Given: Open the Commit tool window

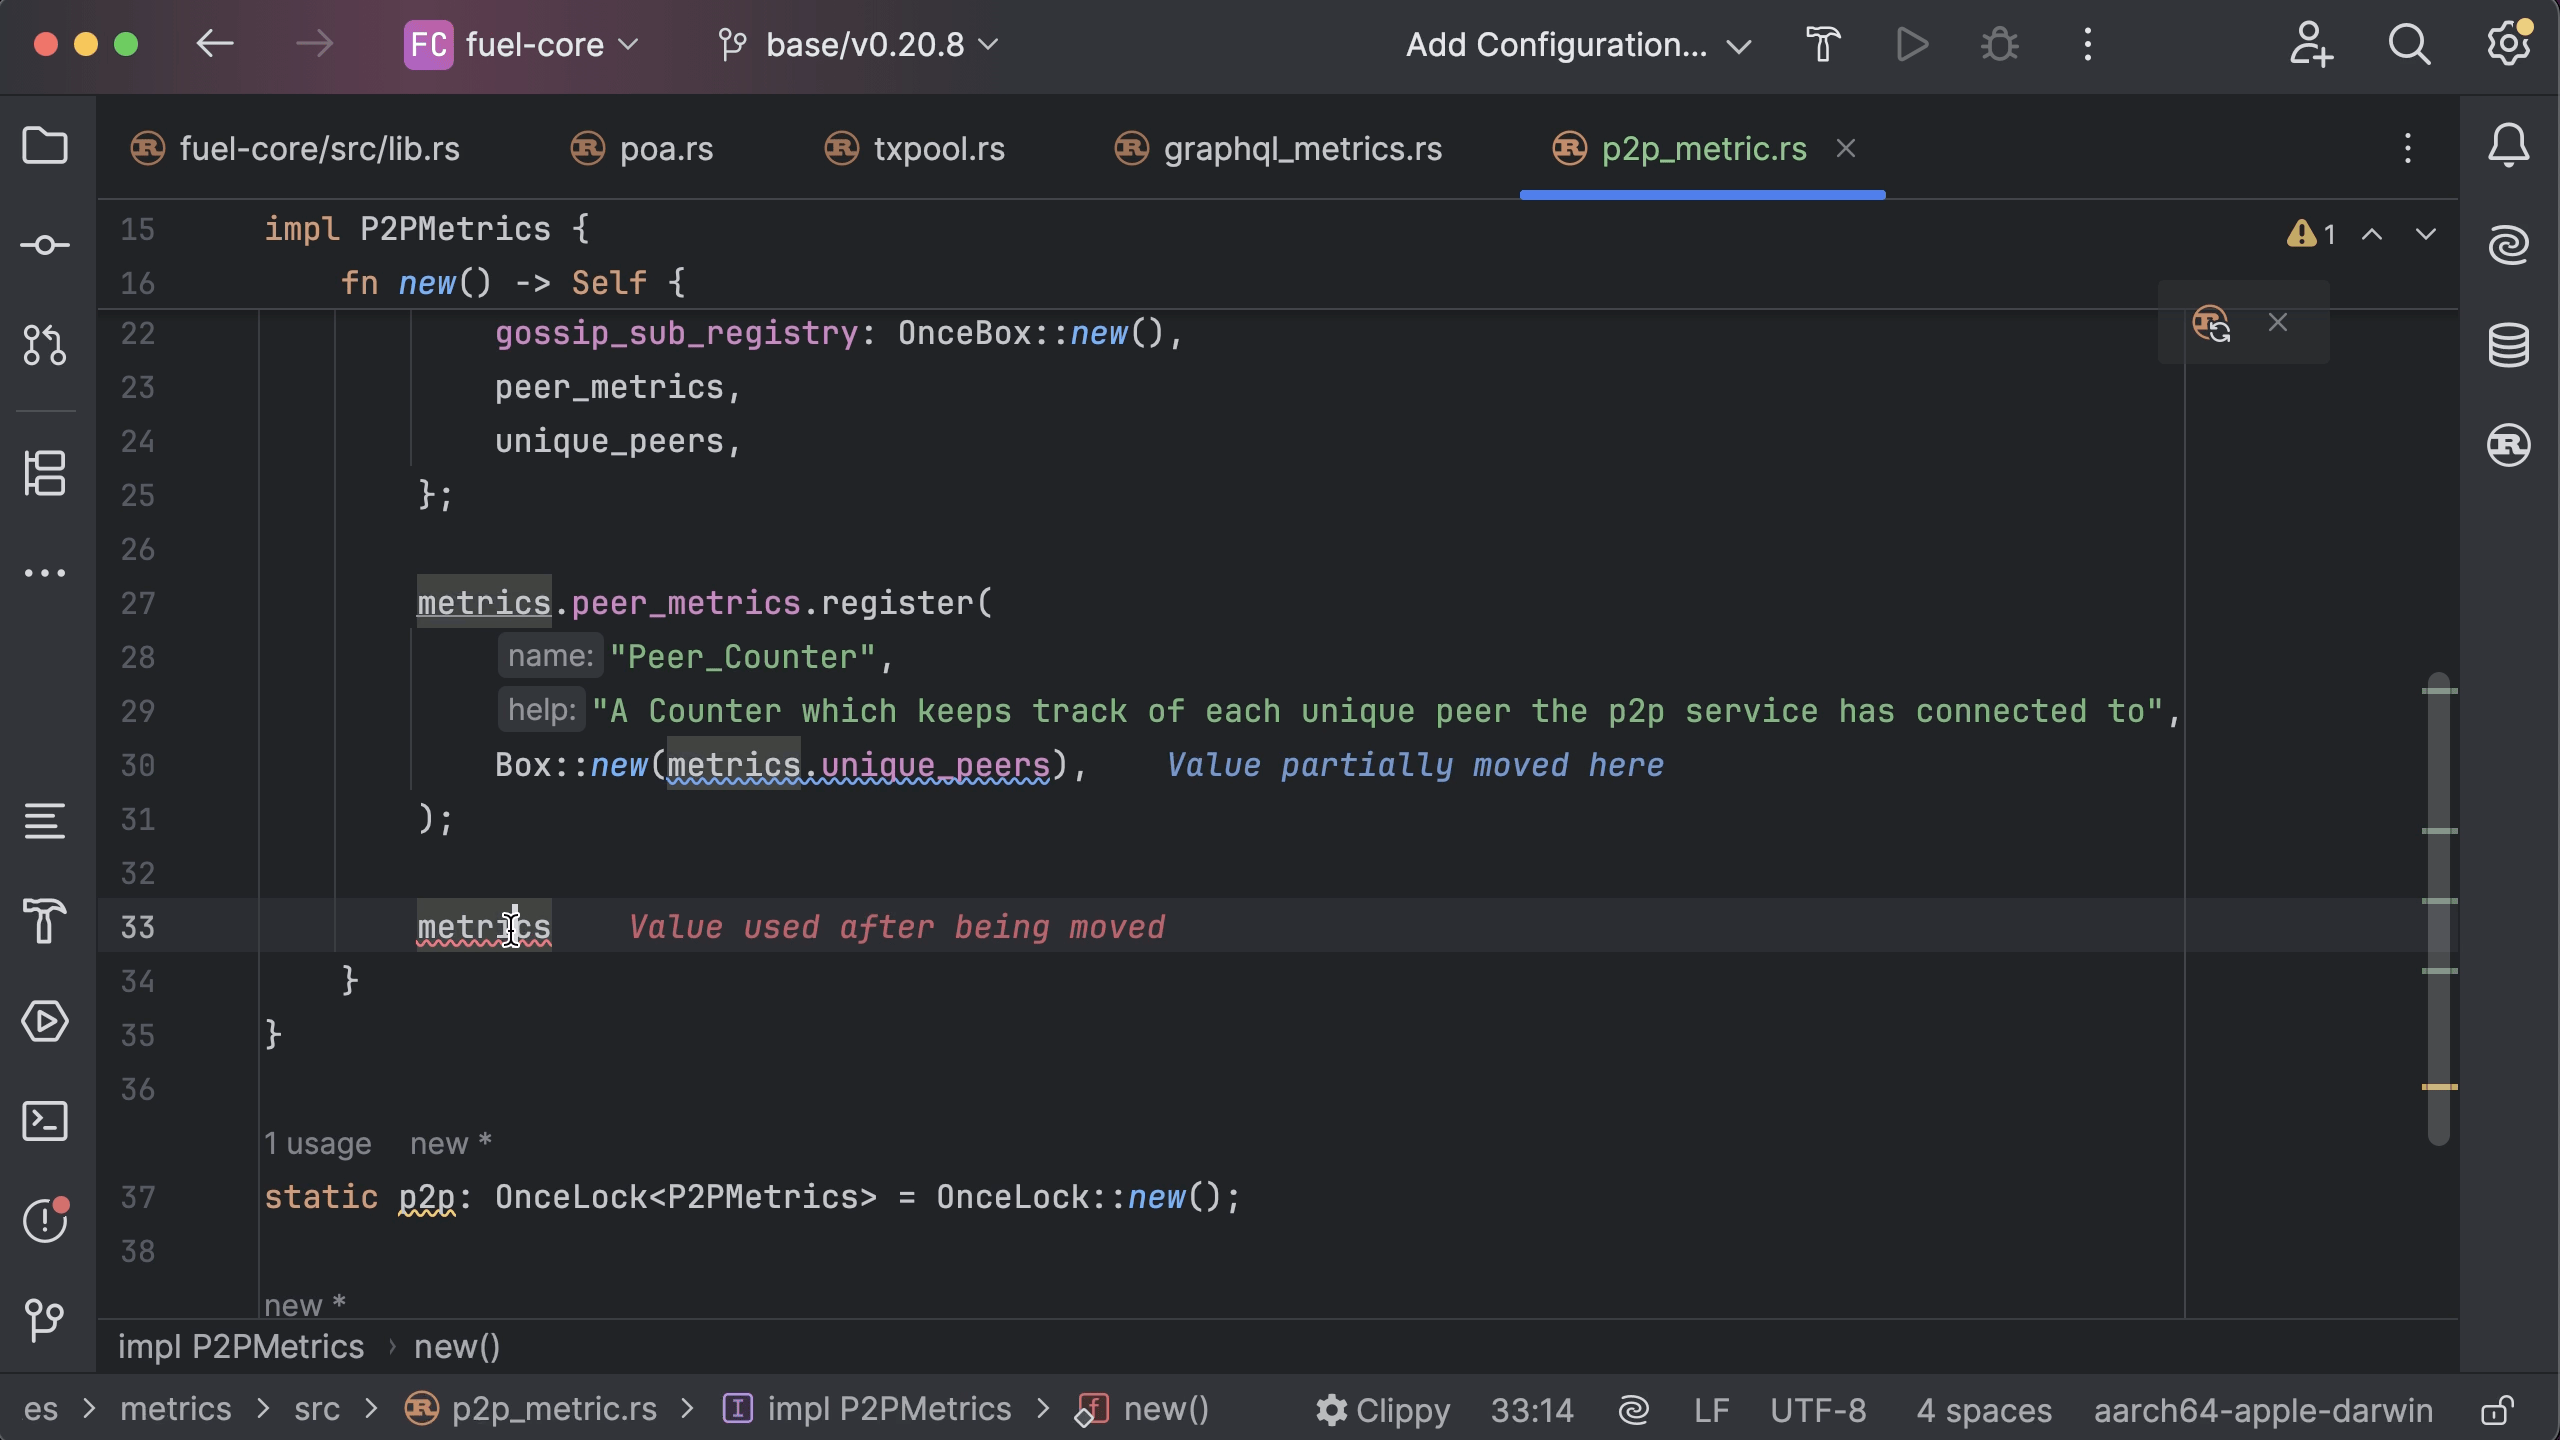Looking at the screenshot, I should pos(45,245).
